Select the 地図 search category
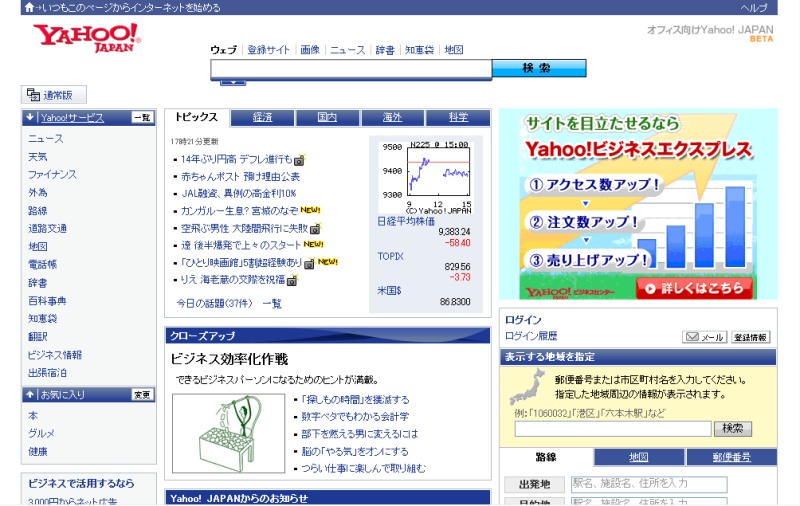800x506 pixels. pyautogui.click(x=454, y=50)
